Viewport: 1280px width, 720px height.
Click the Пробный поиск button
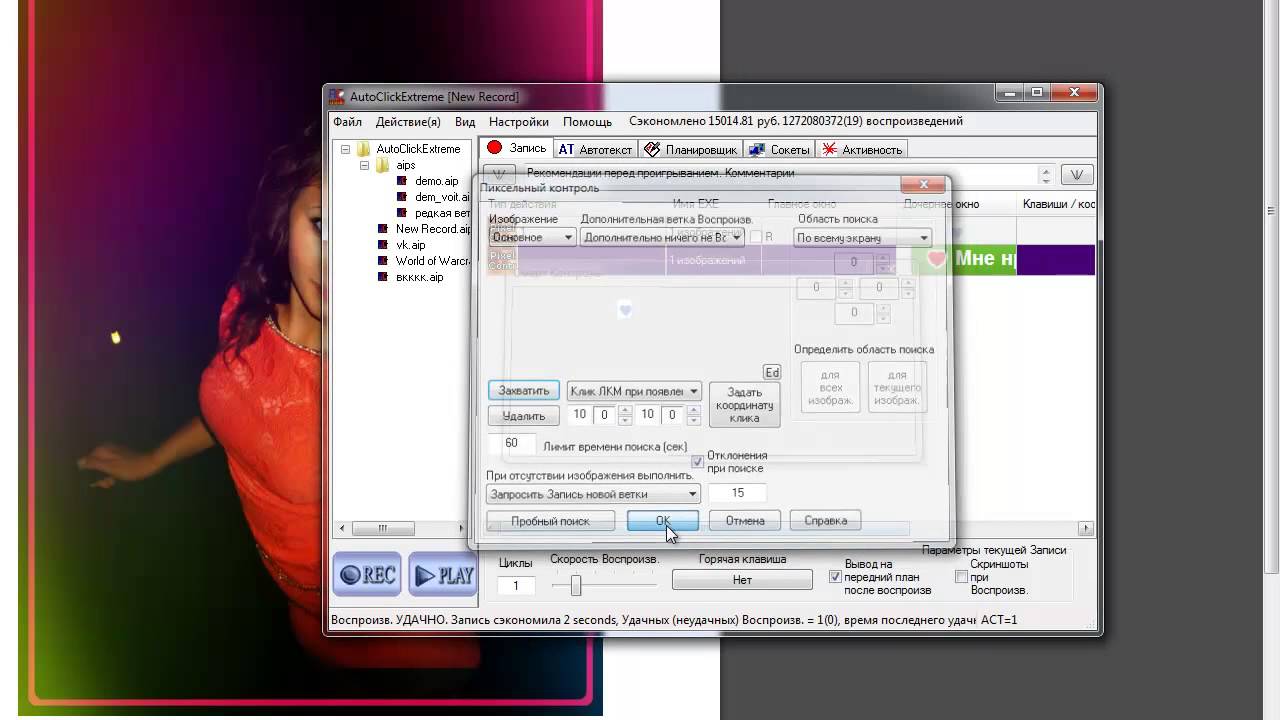coord(550,521)
